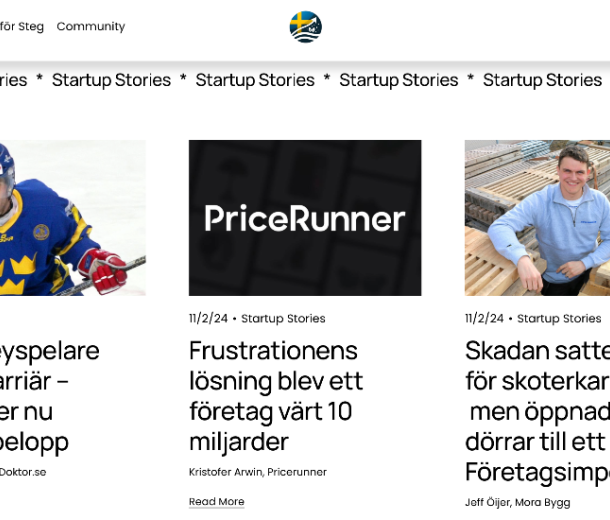Image resolution: width=610 pixels, height=520 pixels.
Task: Click author line Kristofer Arwin, Pricerunner
Action: [258, 472]
